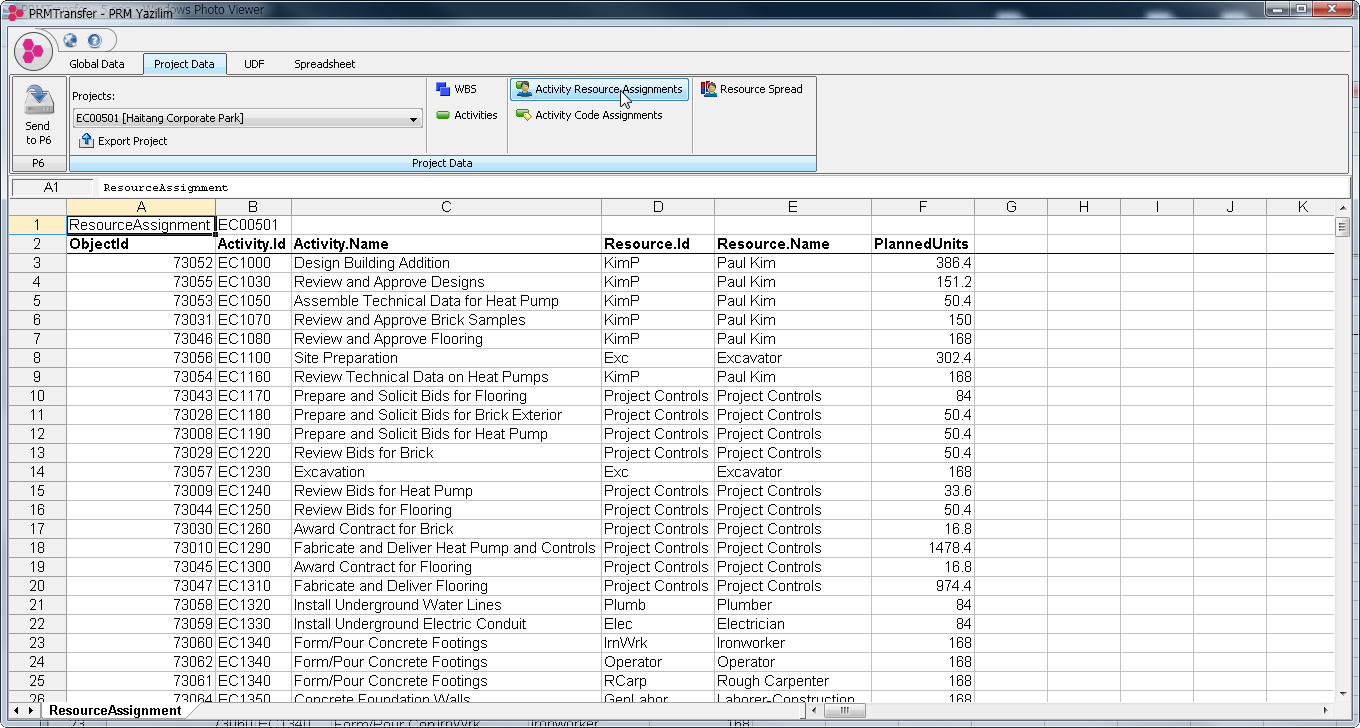Click the cell reference box showing A1

point(51,187)
